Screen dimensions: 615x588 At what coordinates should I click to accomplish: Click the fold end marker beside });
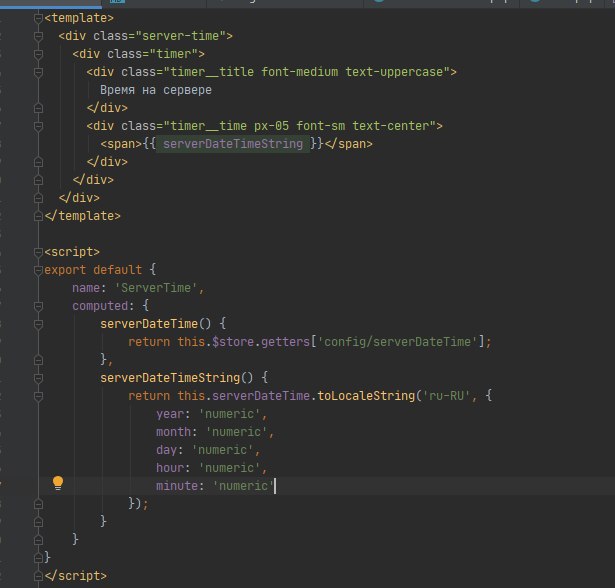point(38,504)
